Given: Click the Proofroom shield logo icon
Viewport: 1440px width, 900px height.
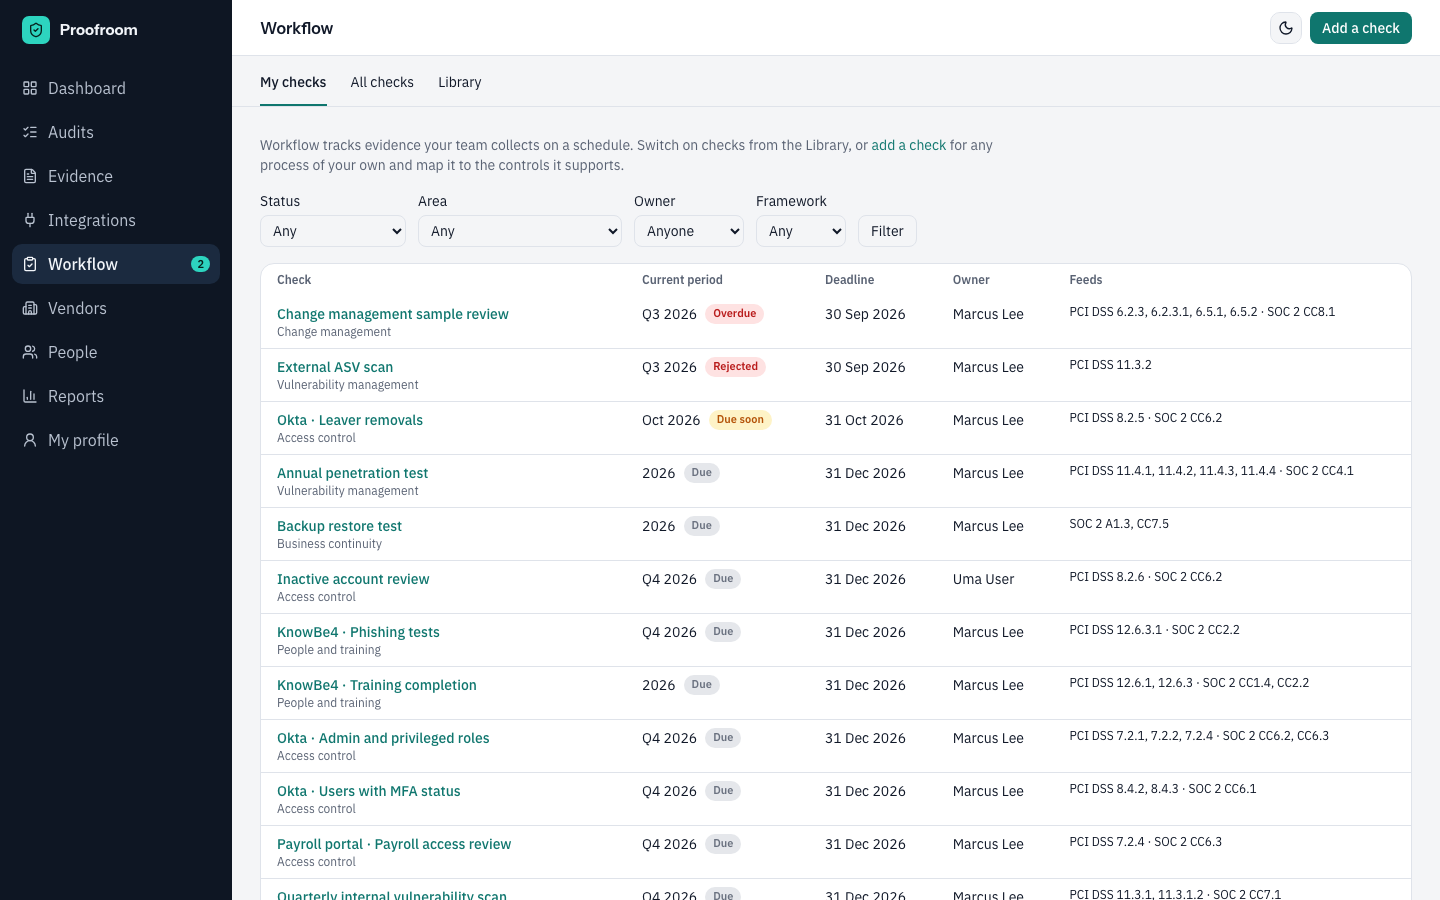Looking at the screenshot, I should click(x=36, y=30).
